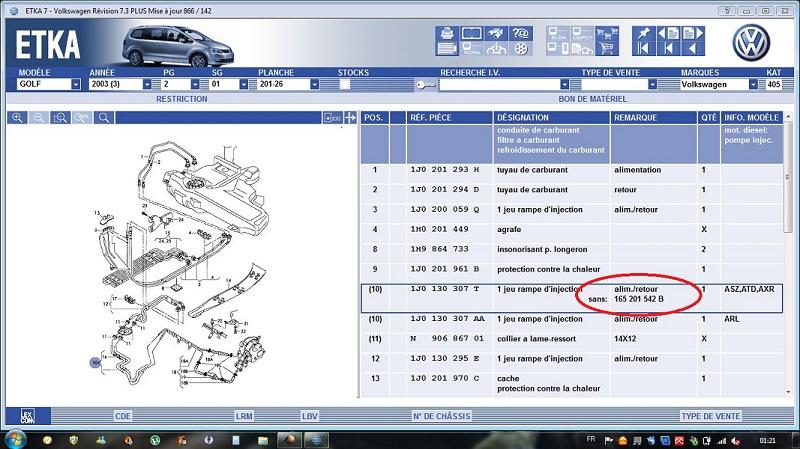Click the volume icon in the system tray

(x=736, y=440)
